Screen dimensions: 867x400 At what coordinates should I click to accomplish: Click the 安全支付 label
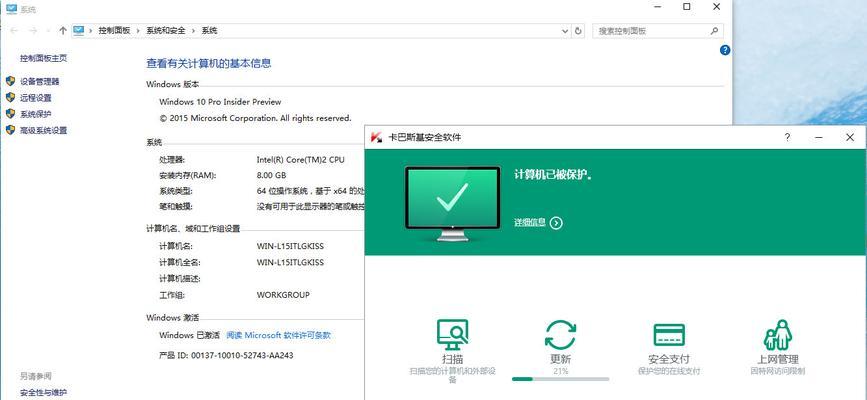point(669,359)
